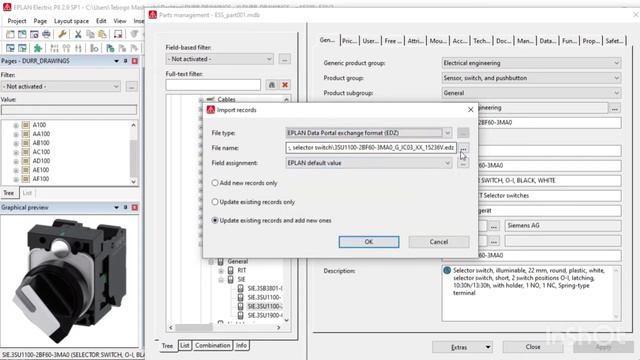Click the paste icon in toolbar
This screenshot has height=360, width=640.
[102, 34]
